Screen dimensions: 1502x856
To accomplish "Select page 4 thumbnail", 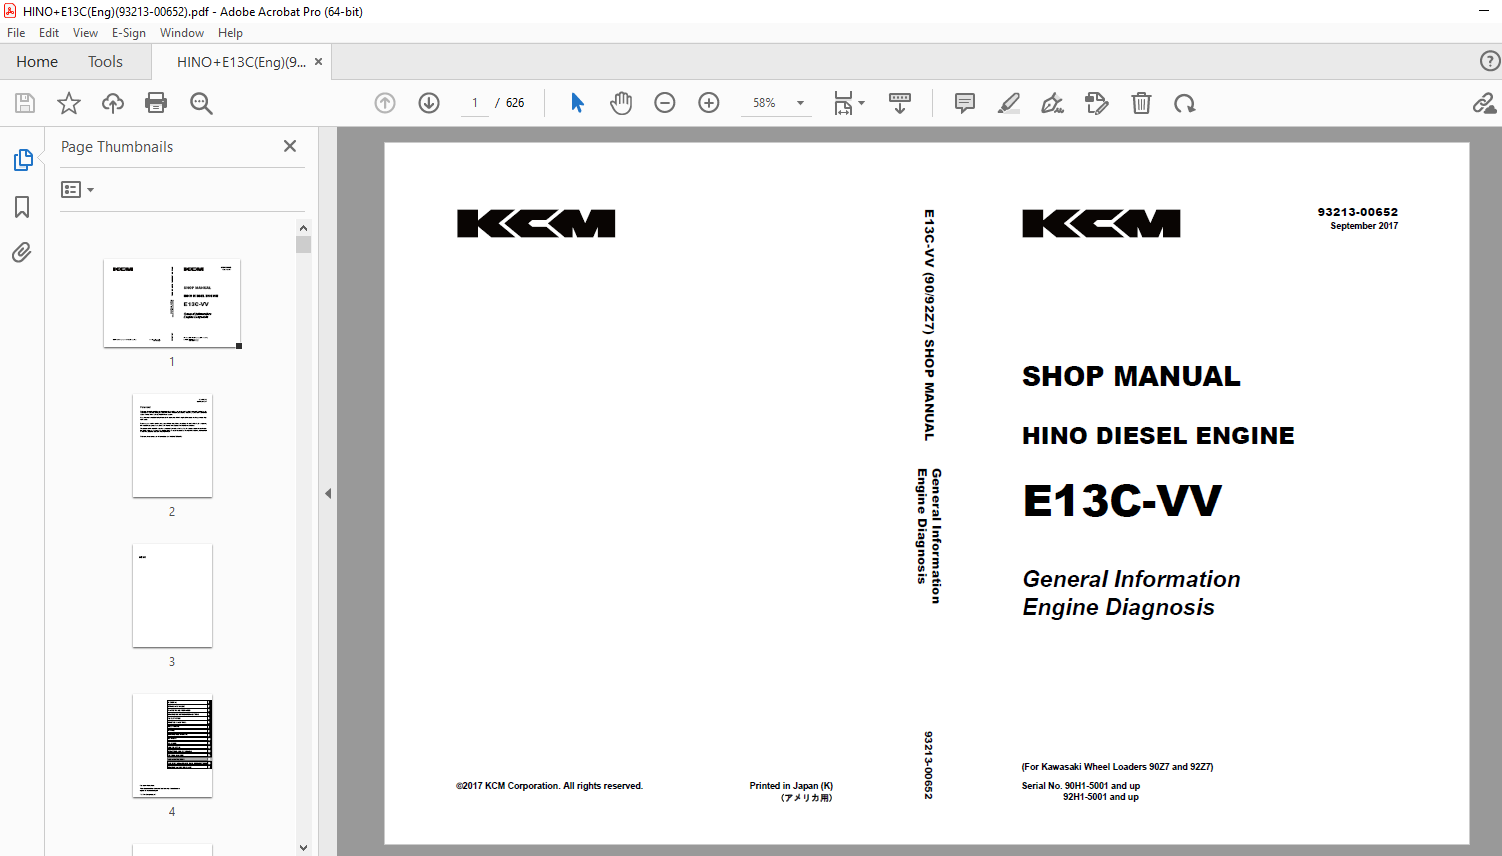I will (172, 745).
